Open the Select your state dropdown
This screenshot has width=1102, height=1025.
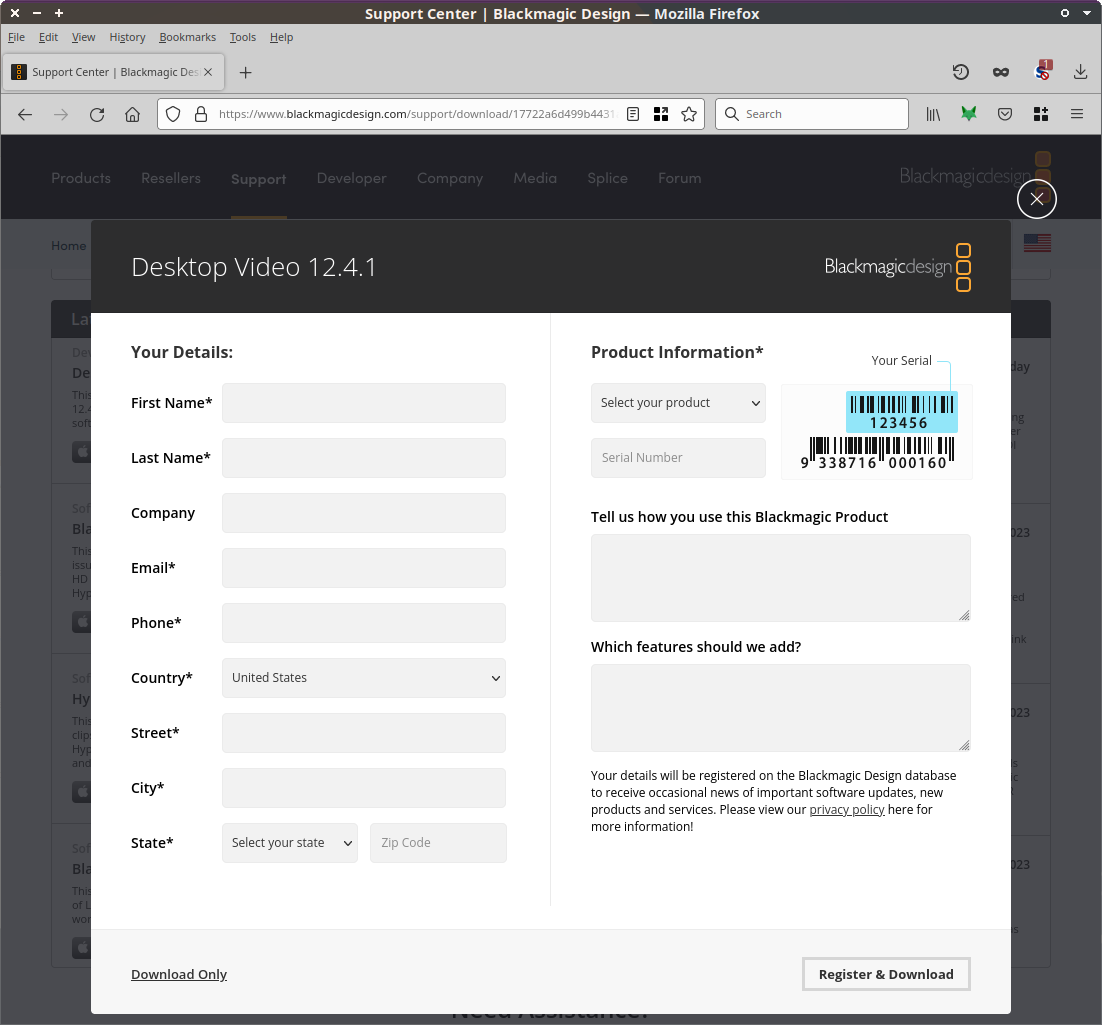click(290, 843)
